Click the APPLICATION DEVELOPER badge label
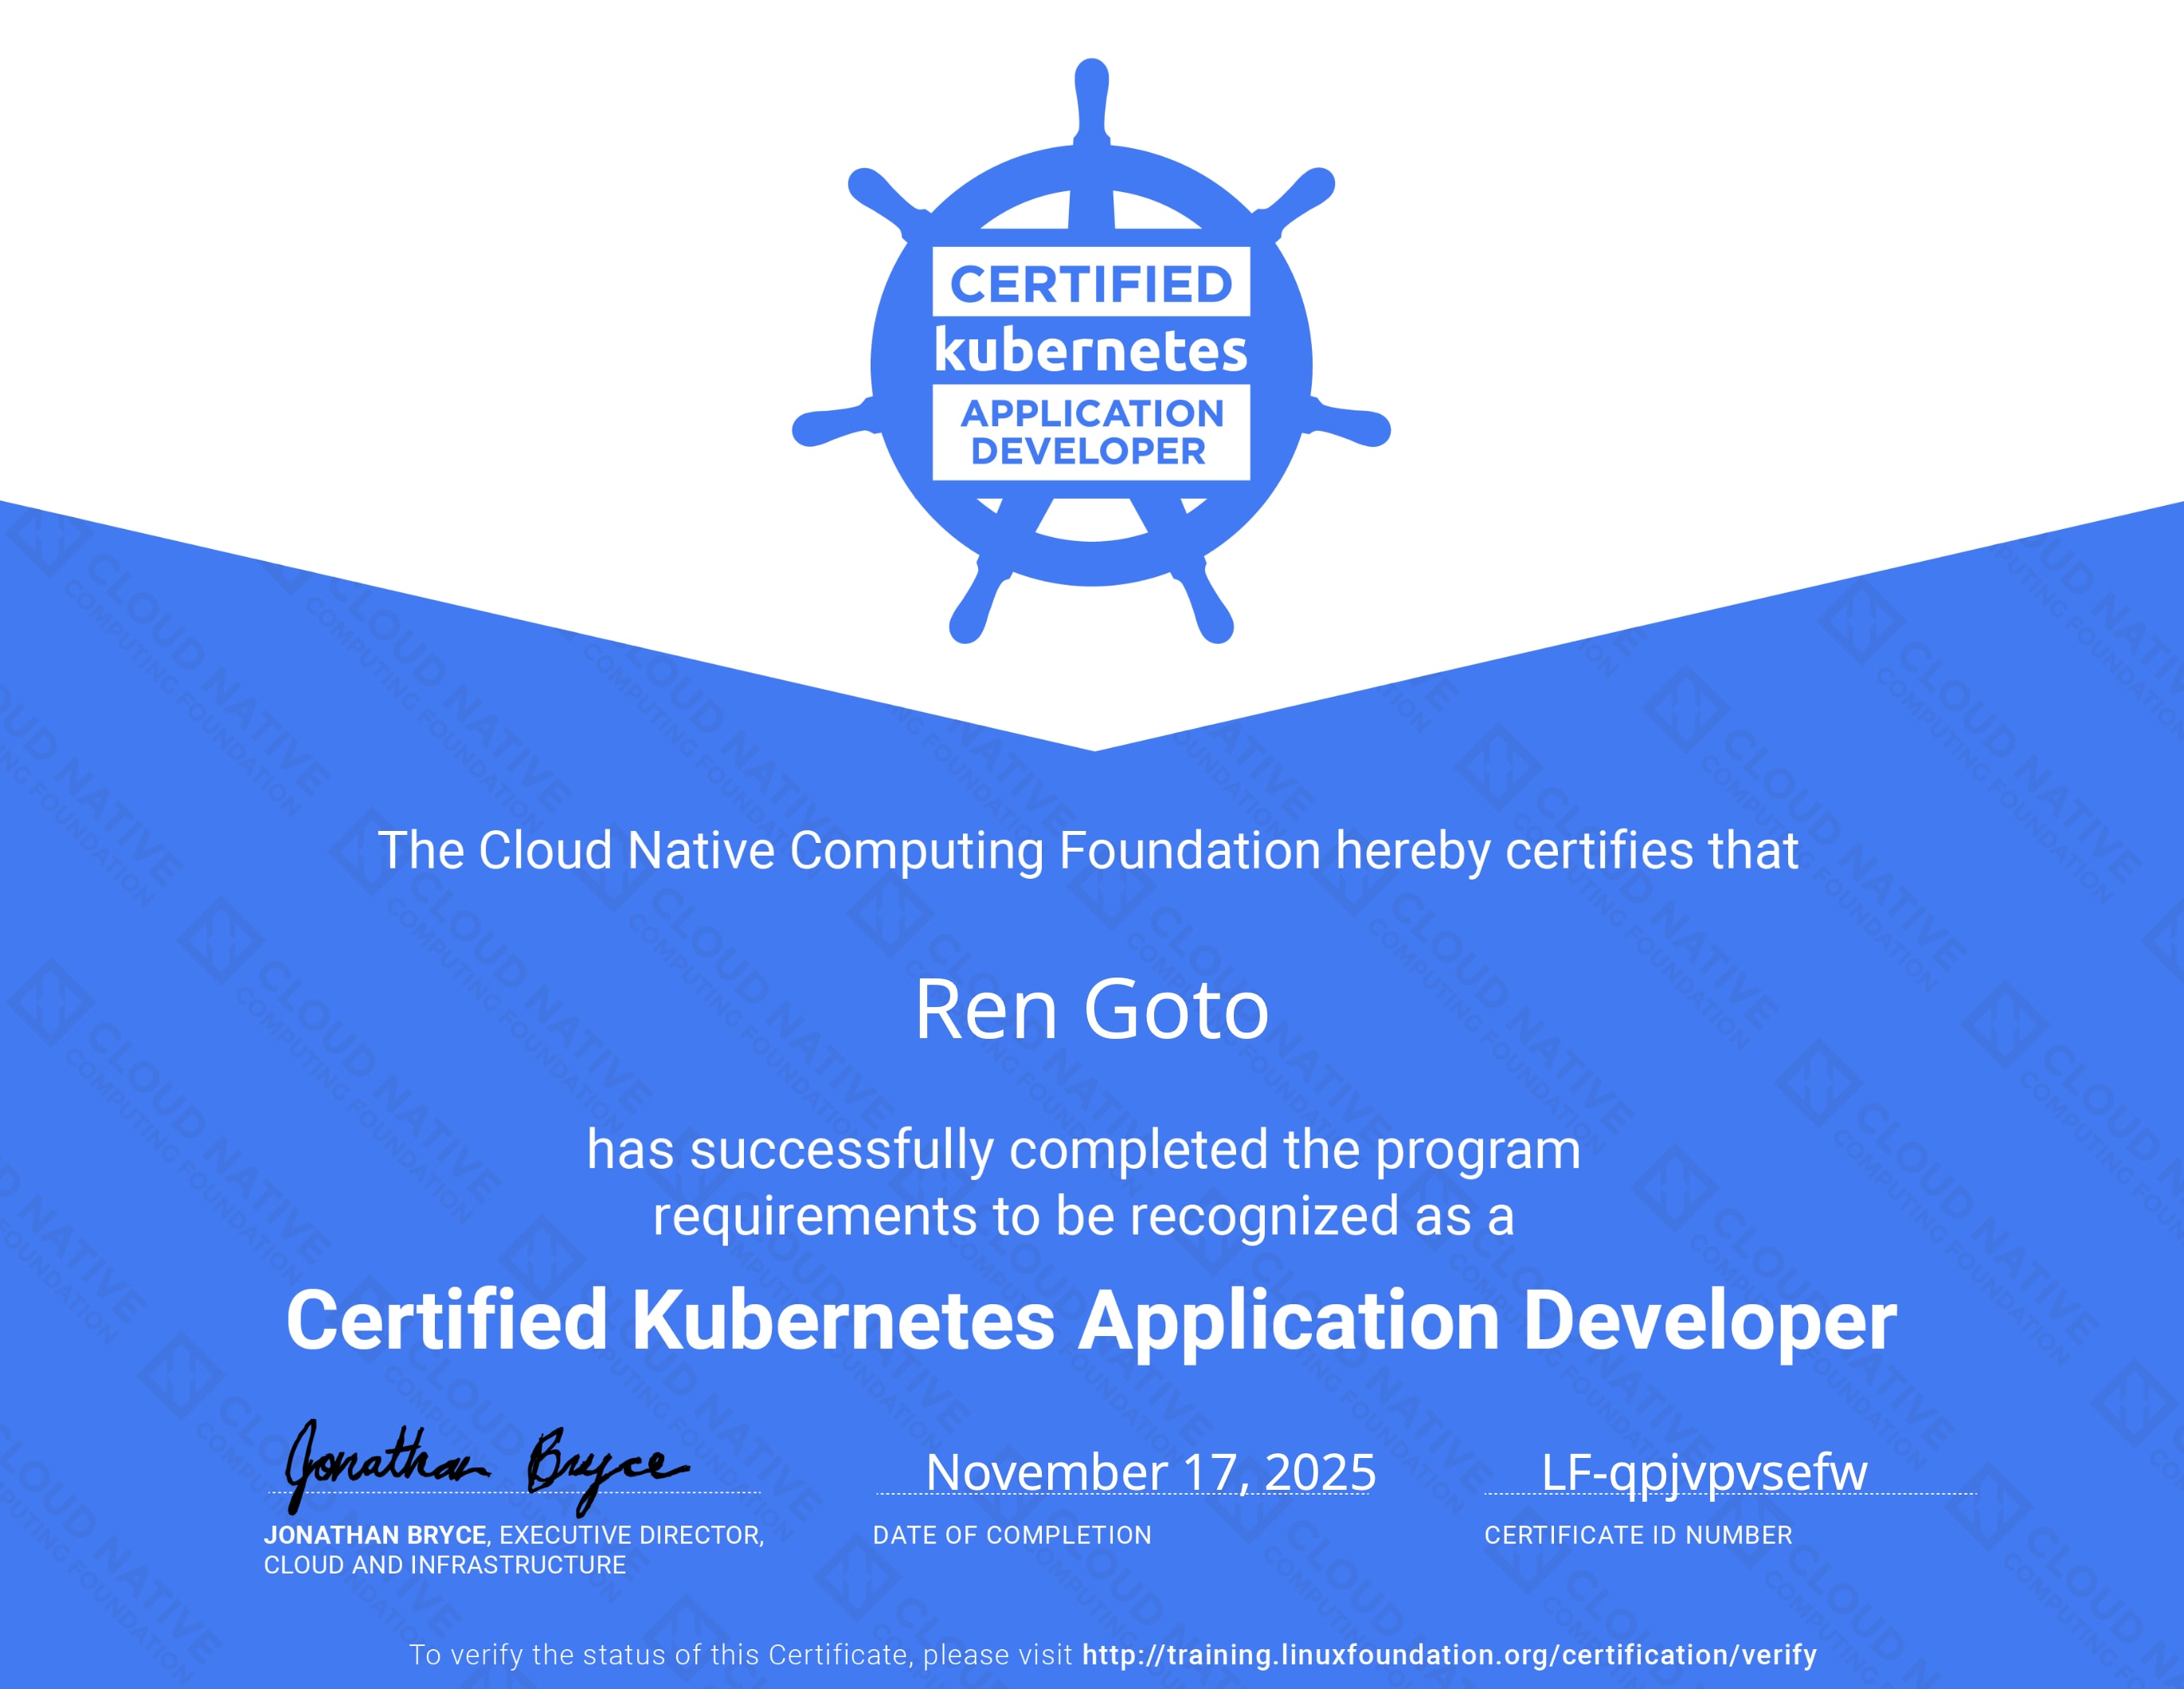Image resolution: width=2184 pixels, height=1689 pixels. tap(1091, 432)
